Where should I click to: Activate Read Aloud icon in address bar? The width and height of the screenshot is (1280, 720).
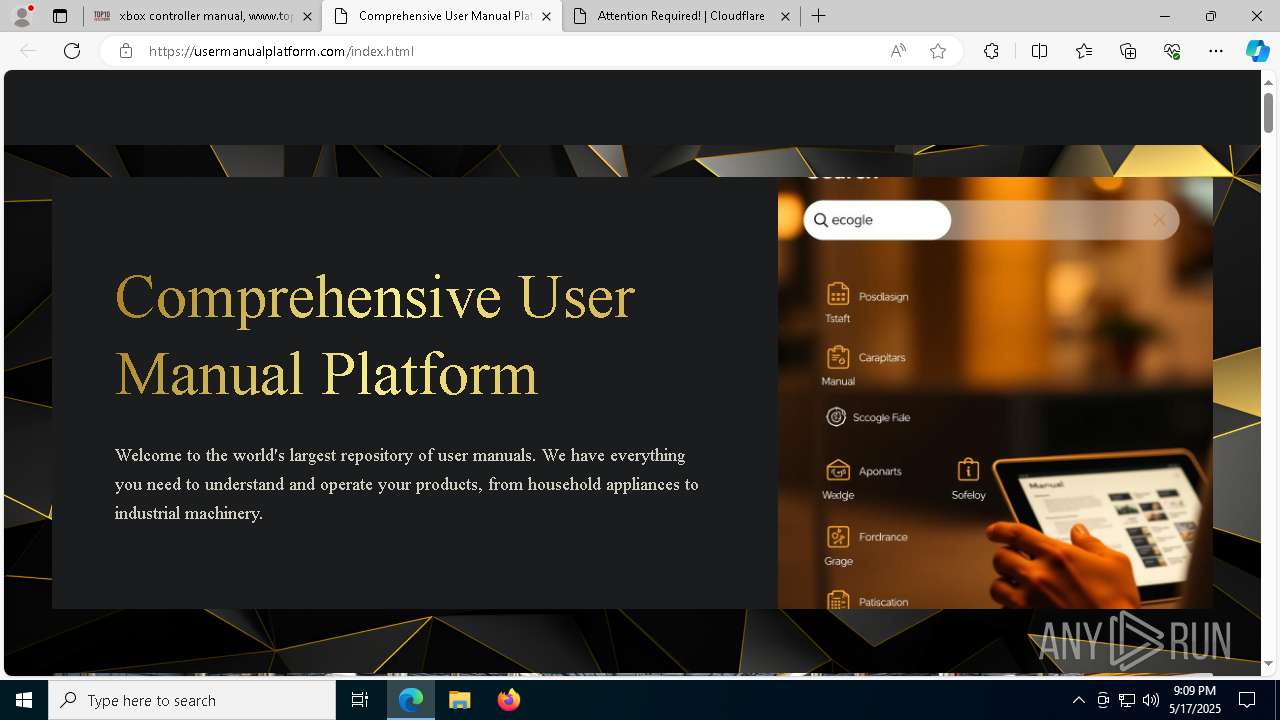tap(898, 51)
